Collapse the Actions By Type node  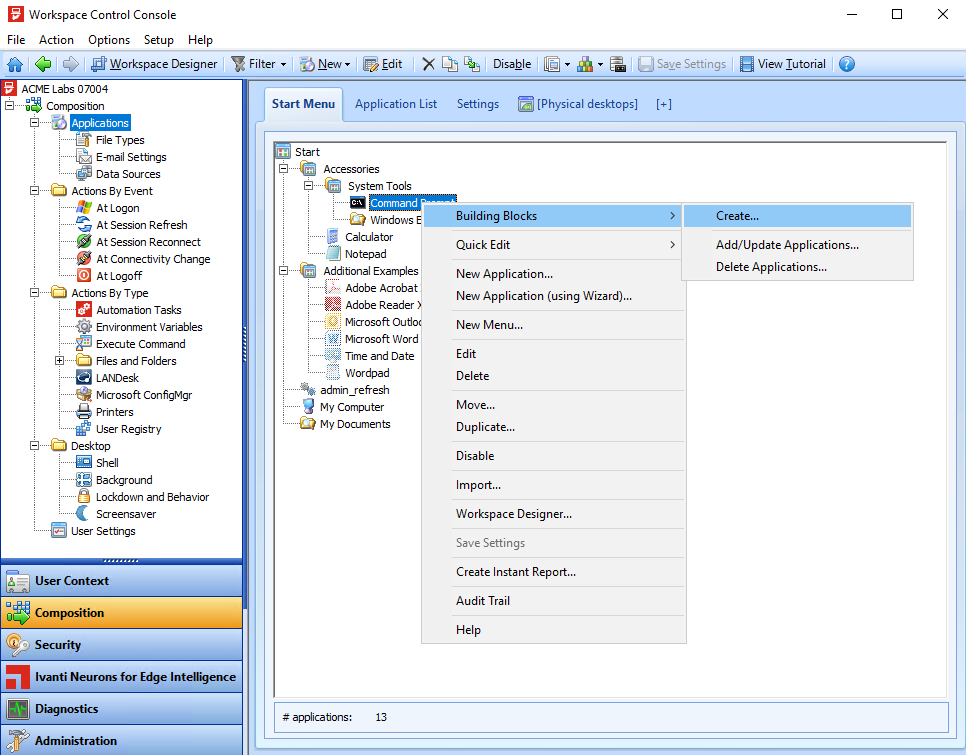click(x=34, y=293)
